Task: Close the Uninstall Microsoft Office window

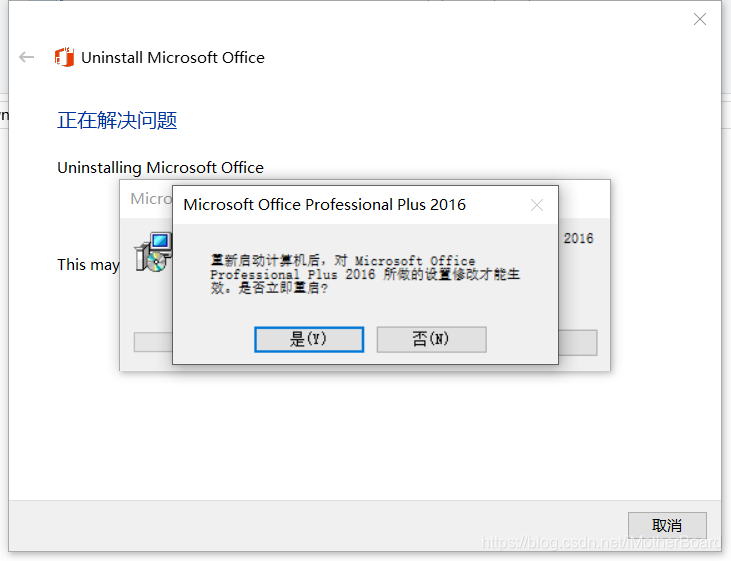Action: 700,19
